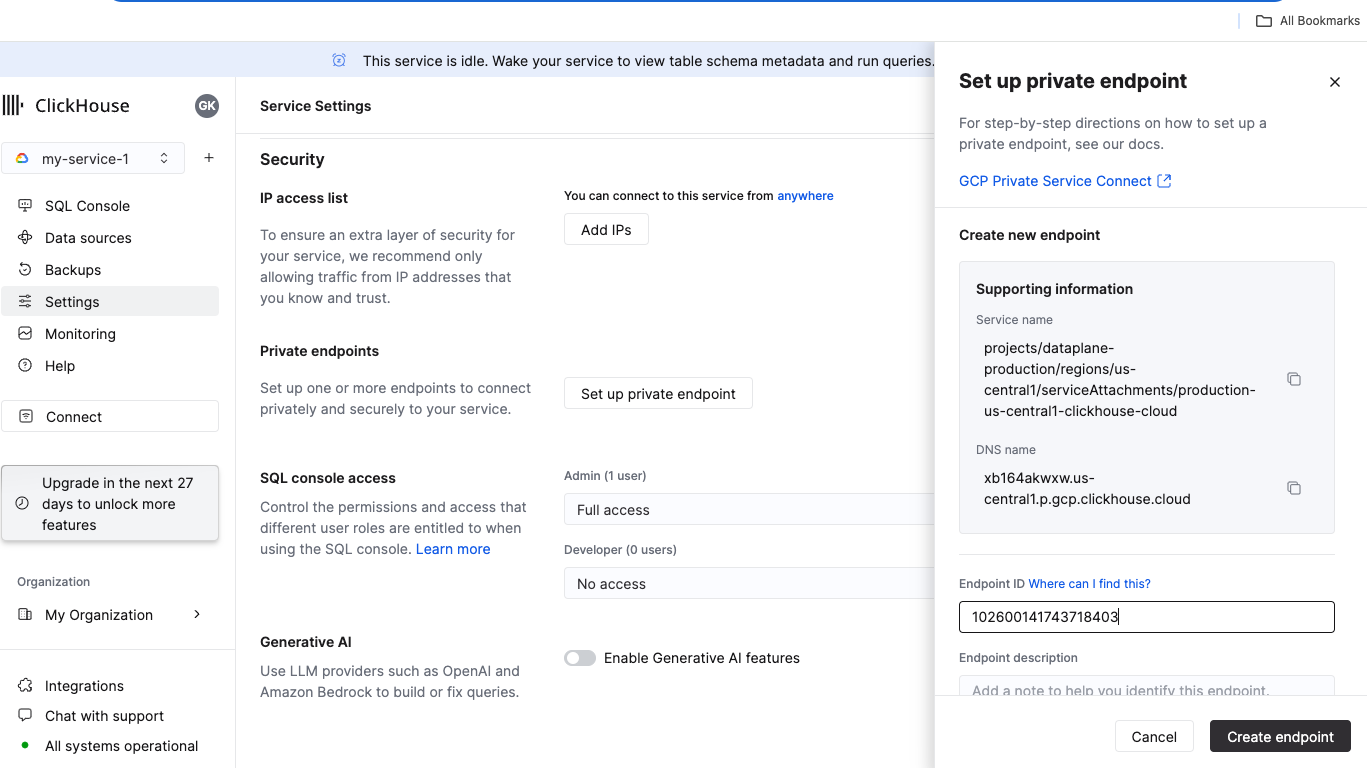The width and height of the screenshot is (1367, 768).
Task: Open the SQL Console from the sidebar
Action: 87,205
